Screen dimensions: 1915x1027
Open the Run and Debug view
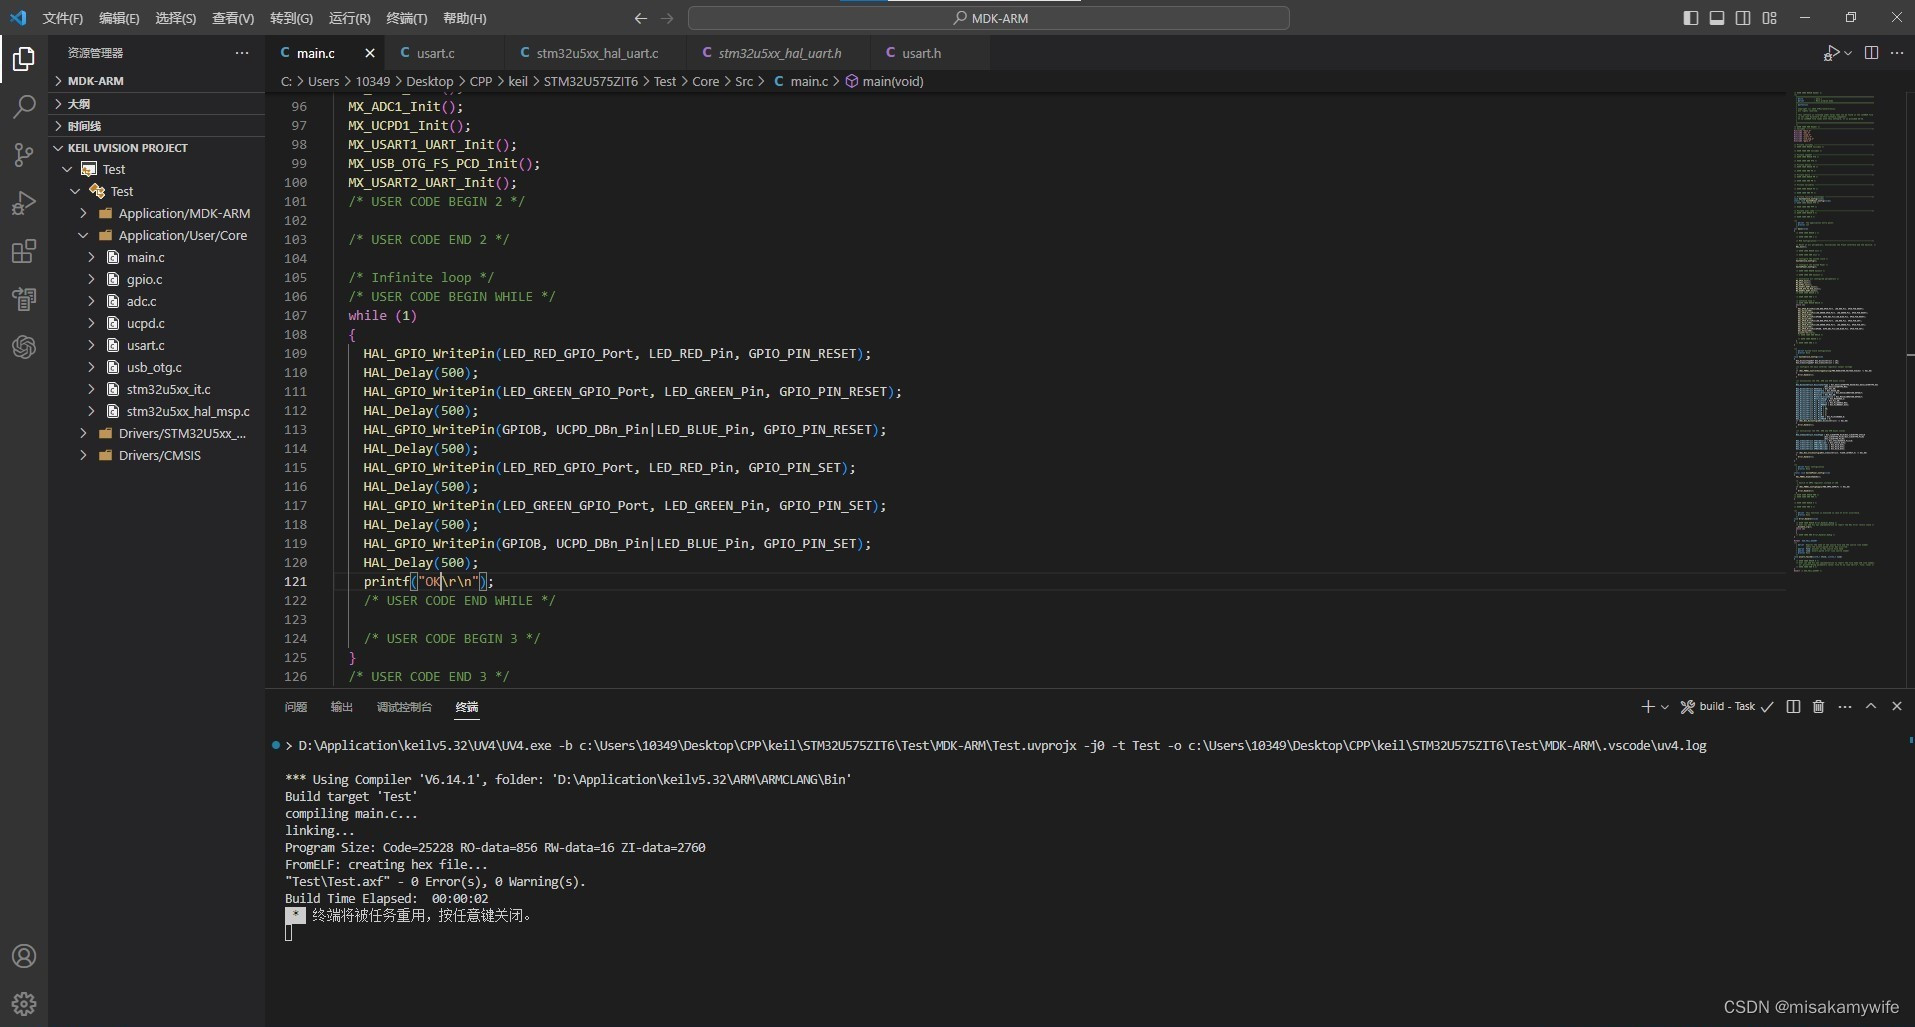pos(24,203)
